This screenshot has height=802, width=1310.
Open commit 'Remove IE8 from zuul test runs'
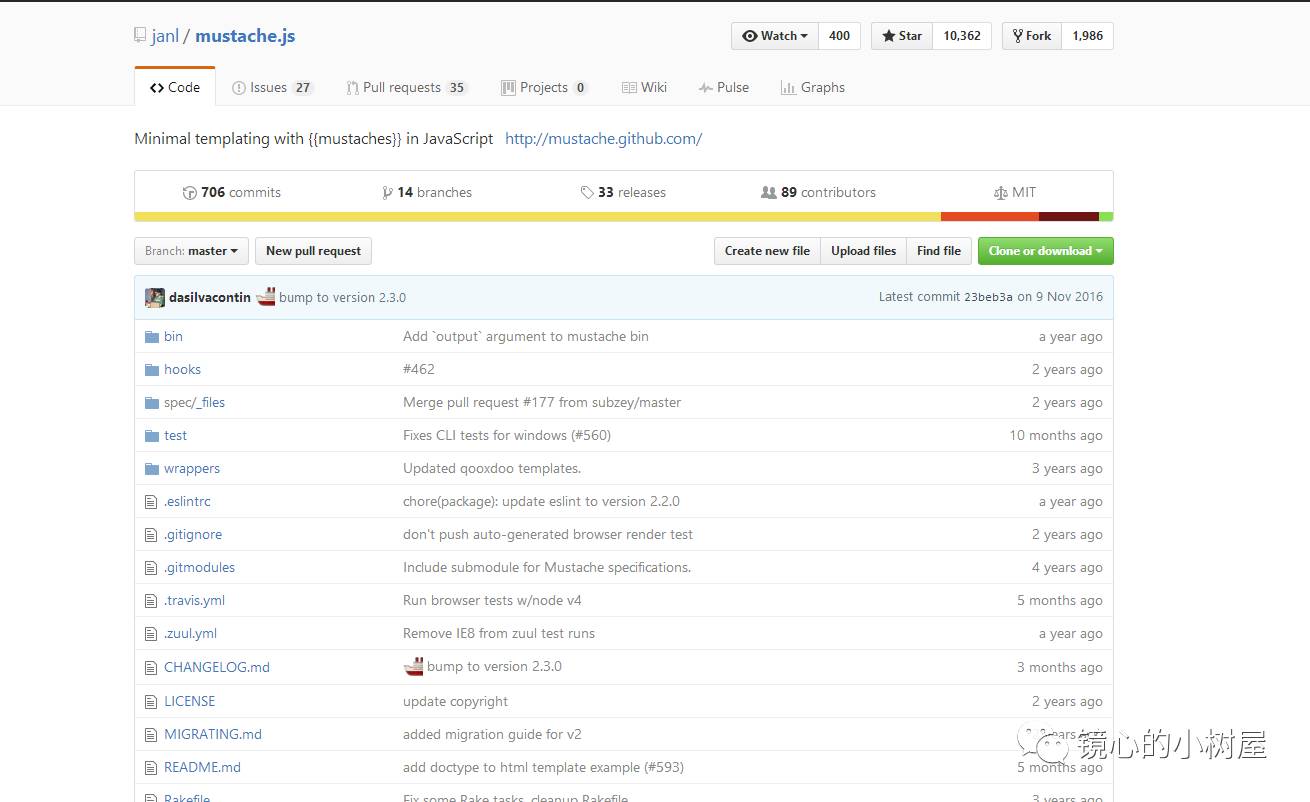pyautogui.click(x=499, y=634)
